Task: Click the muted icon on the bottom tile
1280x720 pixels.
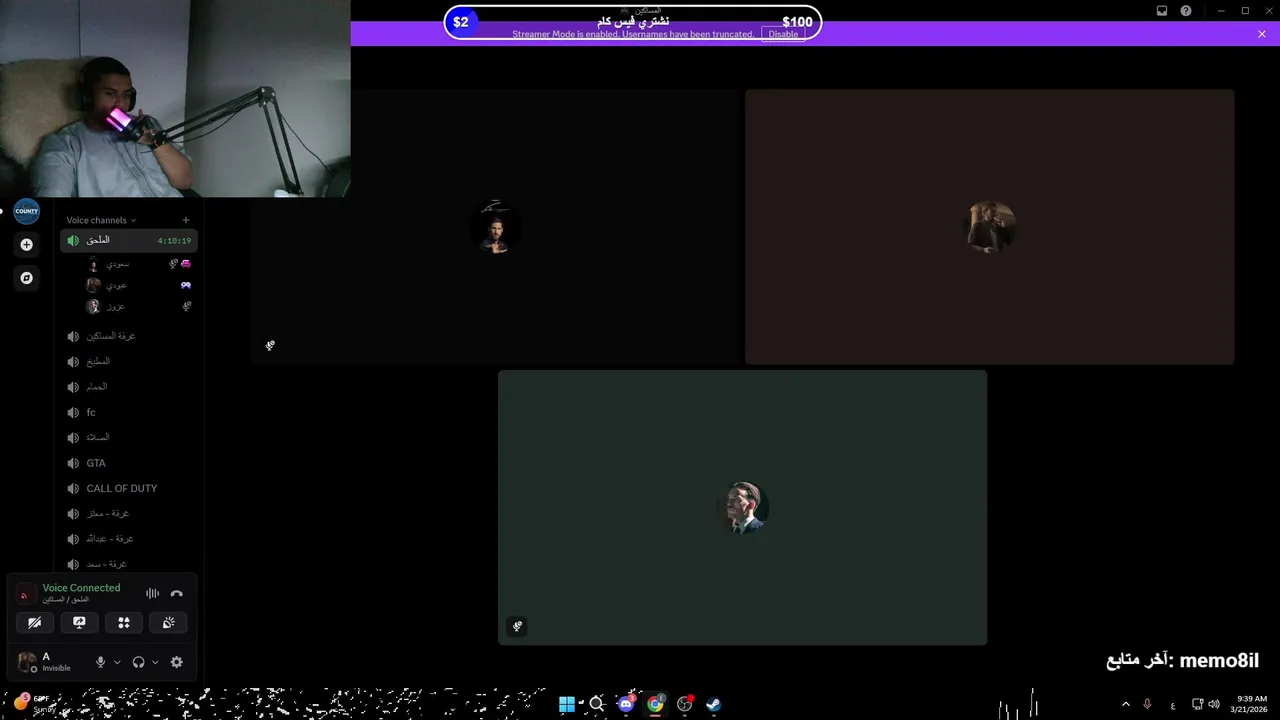Action: pos(517,626)
